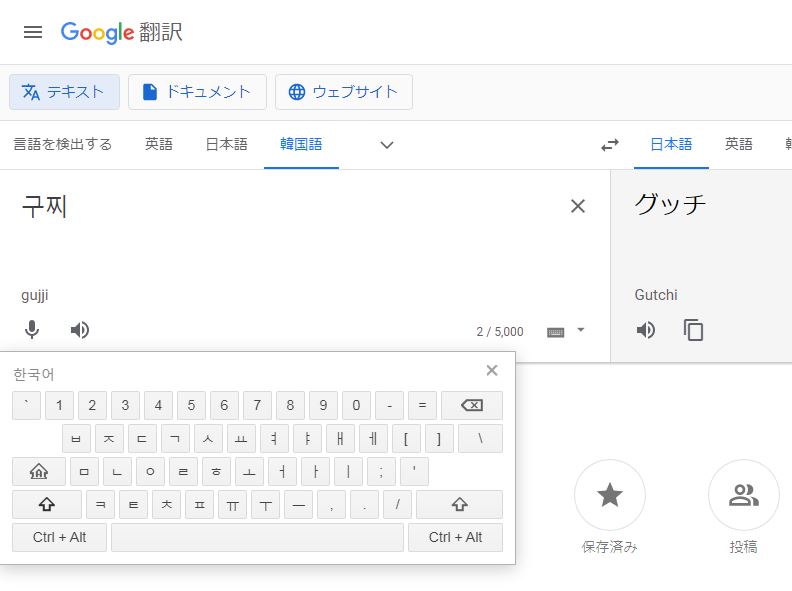Click the romanization text gujji
792x591 pixels.
click(x=35, y=296)
